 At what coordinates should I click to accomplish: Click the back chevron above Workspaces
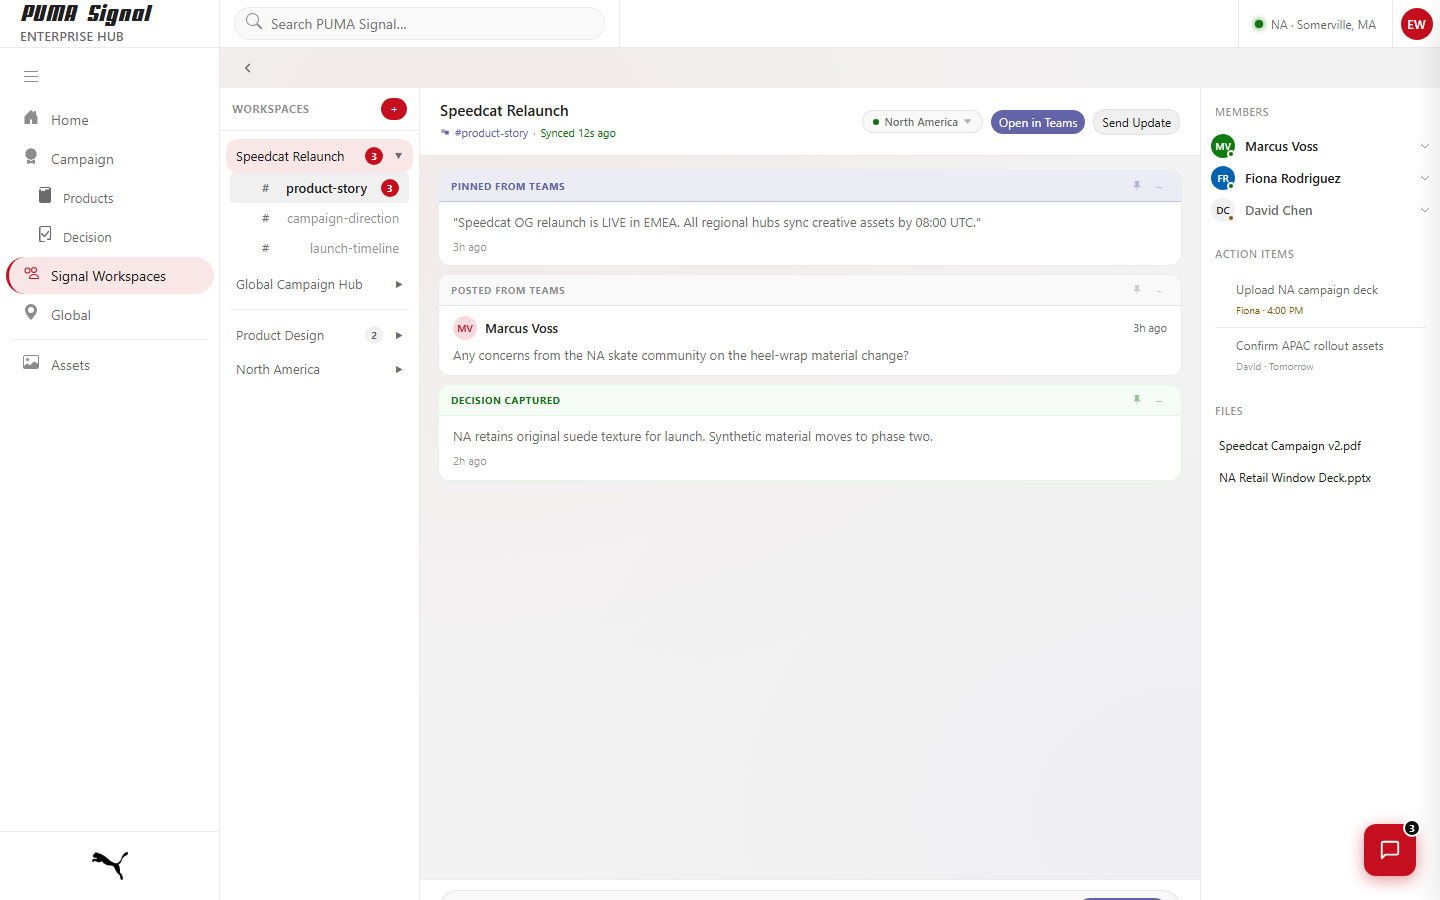[x=248, y=68]
